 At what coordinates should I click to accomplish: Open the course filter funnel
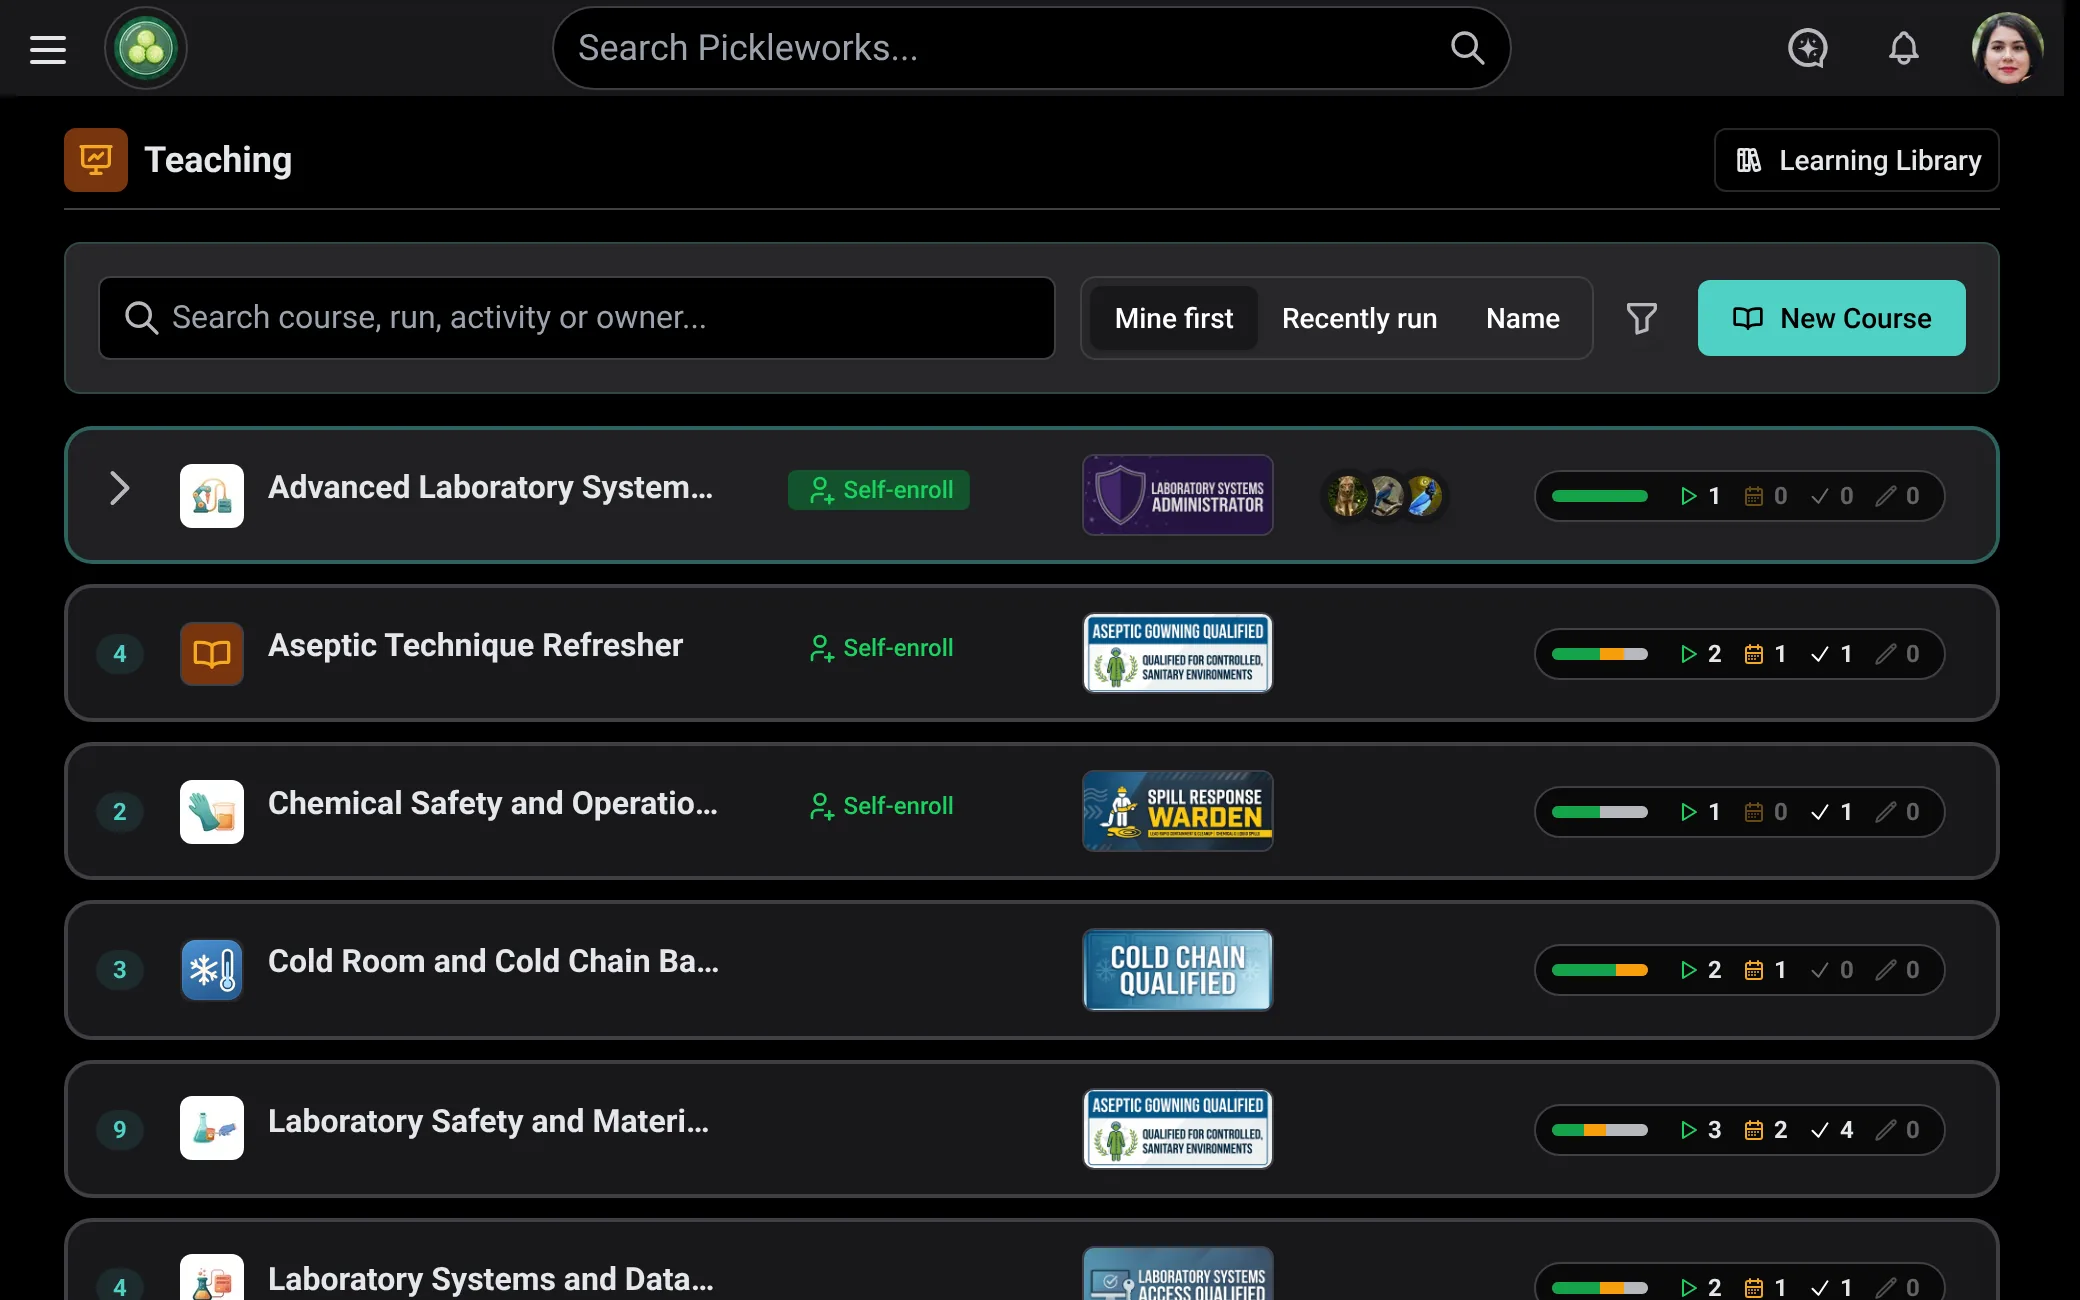tap(1641, 318)
